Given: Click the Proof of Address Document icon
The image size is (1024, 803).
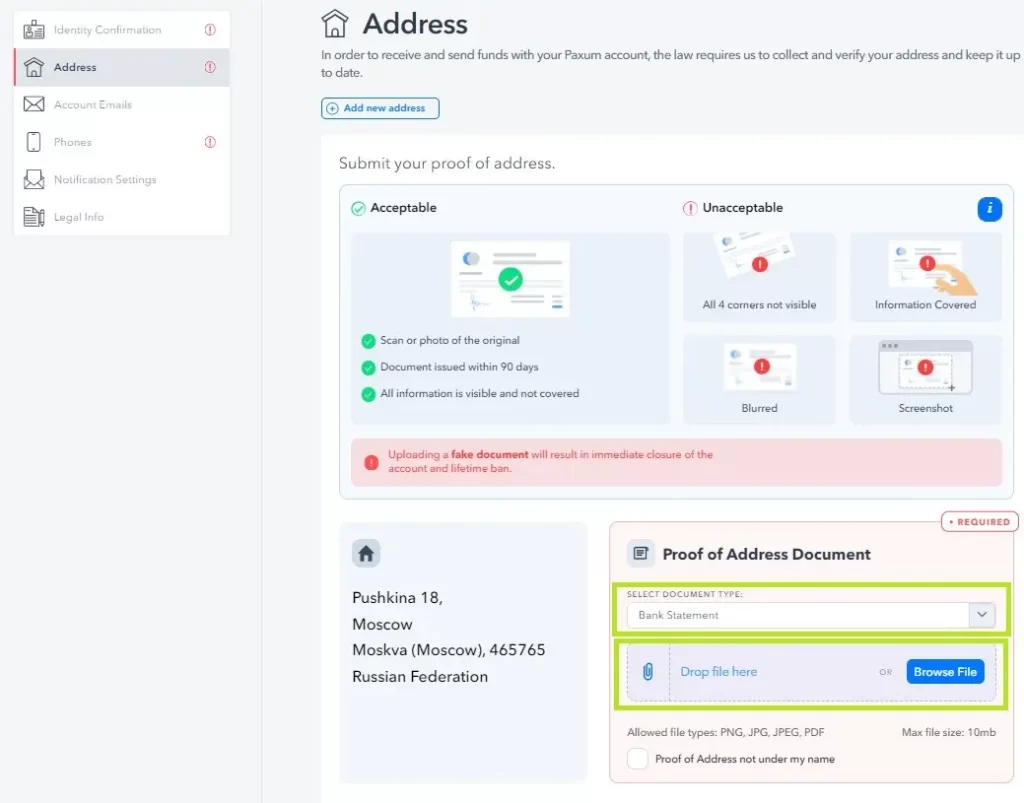Looking at the screenshot, I should point(641,554).
